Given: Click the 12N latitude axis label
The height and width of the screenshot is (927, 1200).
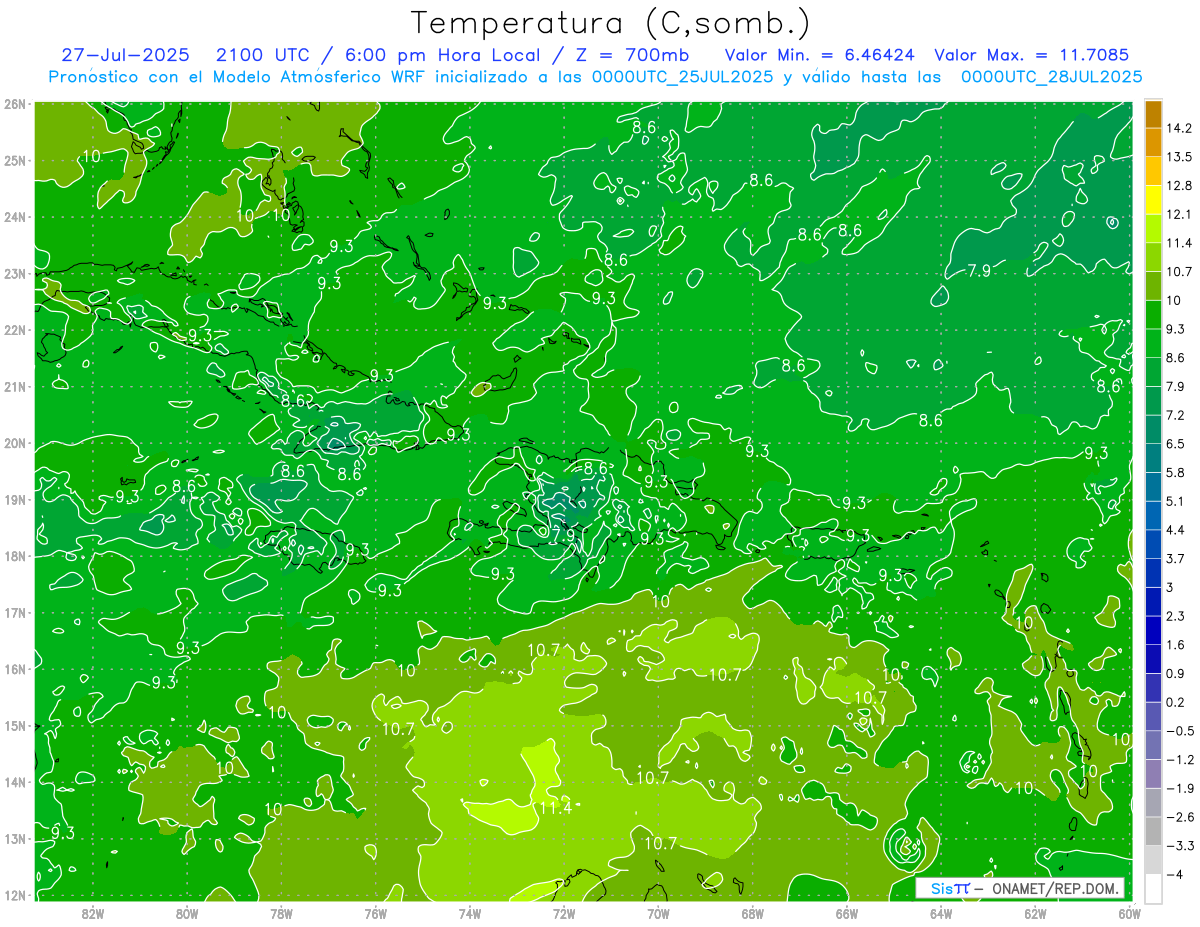Looking at the screenshot, I should 14,895.
